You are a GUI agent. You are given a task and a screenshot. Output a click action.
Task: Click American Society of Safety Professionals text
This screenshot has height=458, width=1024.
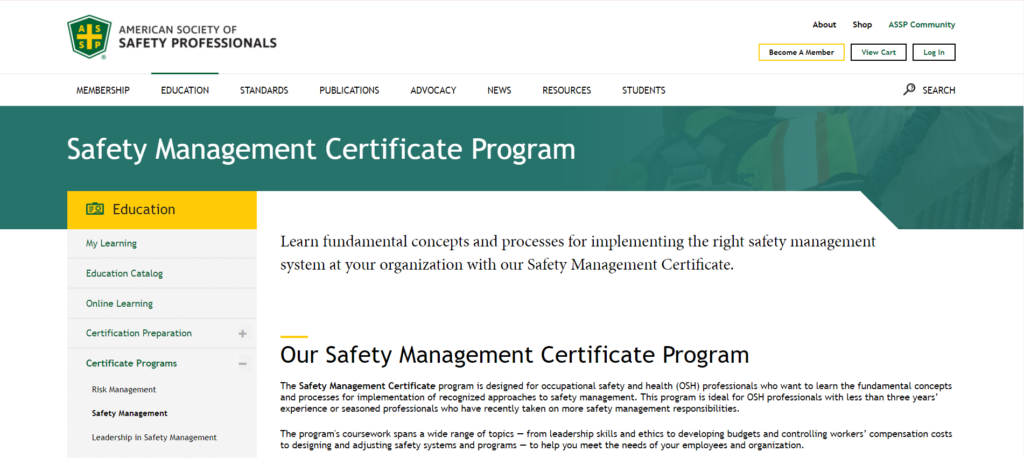click(197, 37)
